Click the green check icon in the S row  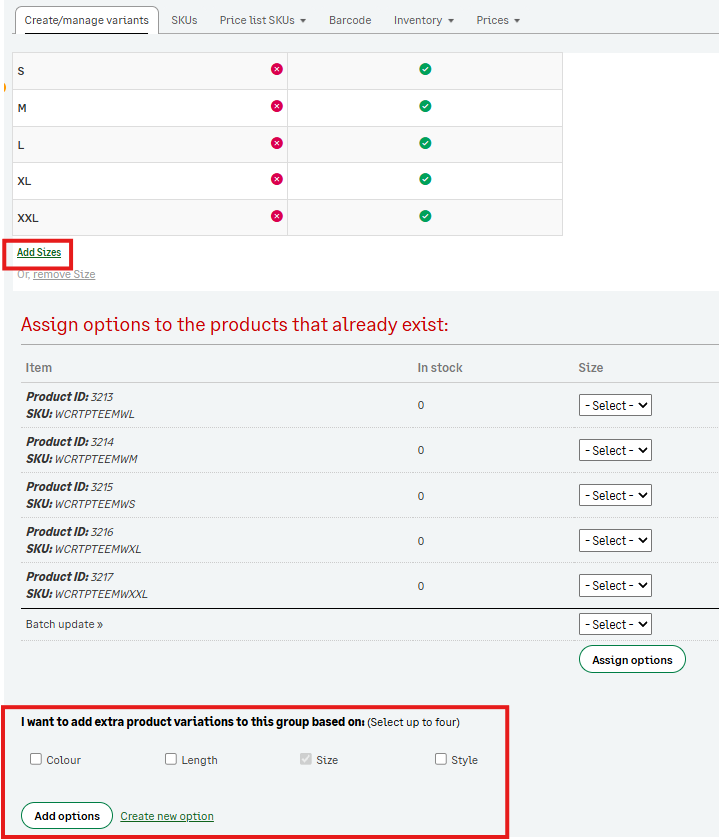coord(425,69)
